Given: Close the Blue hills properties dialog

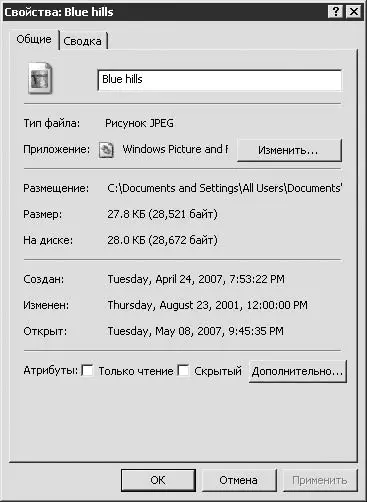Looking at the screenshot, I should tap(353, 12).
